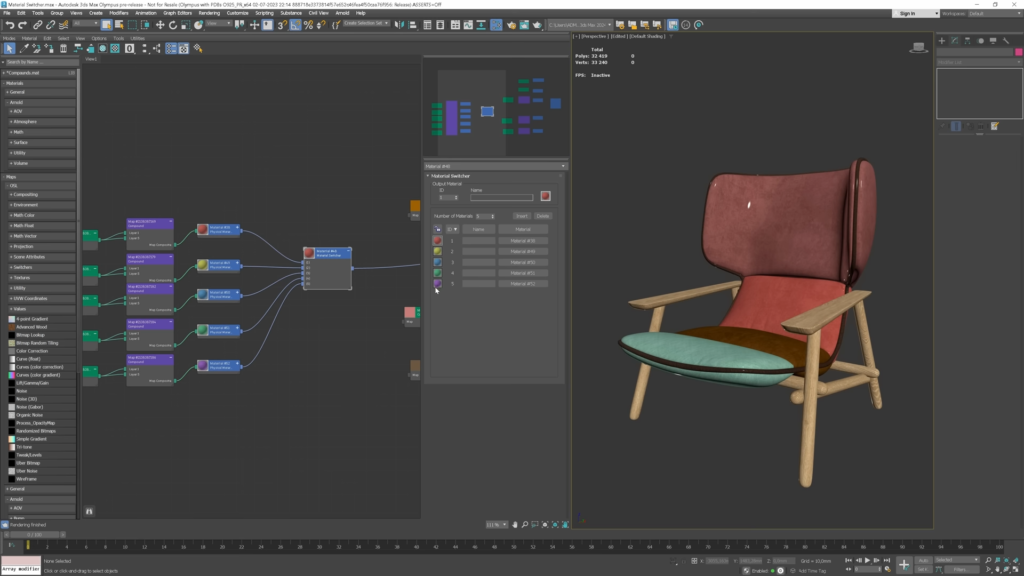Open the Material #48 name dropdown
Screen dimensions: 1024x576
(495, 166)
